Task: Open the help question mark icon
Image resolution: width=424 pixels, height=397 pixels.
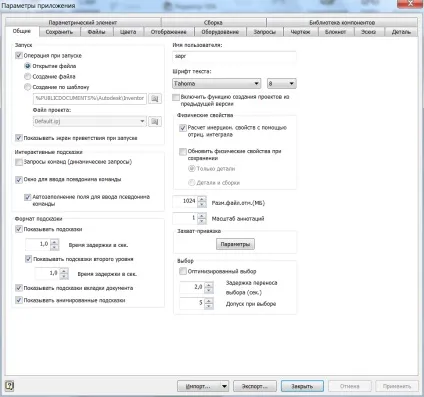Action: [x=10, y=386]
